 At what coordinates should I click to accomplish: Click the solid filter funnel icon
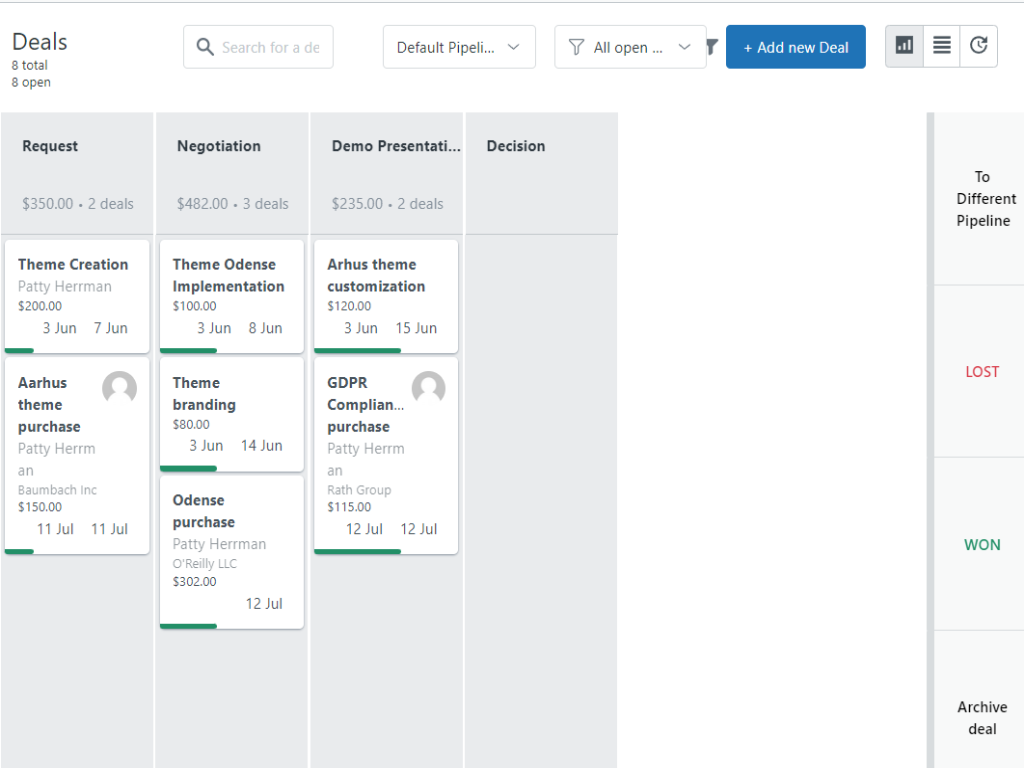(x=712, y=46)
